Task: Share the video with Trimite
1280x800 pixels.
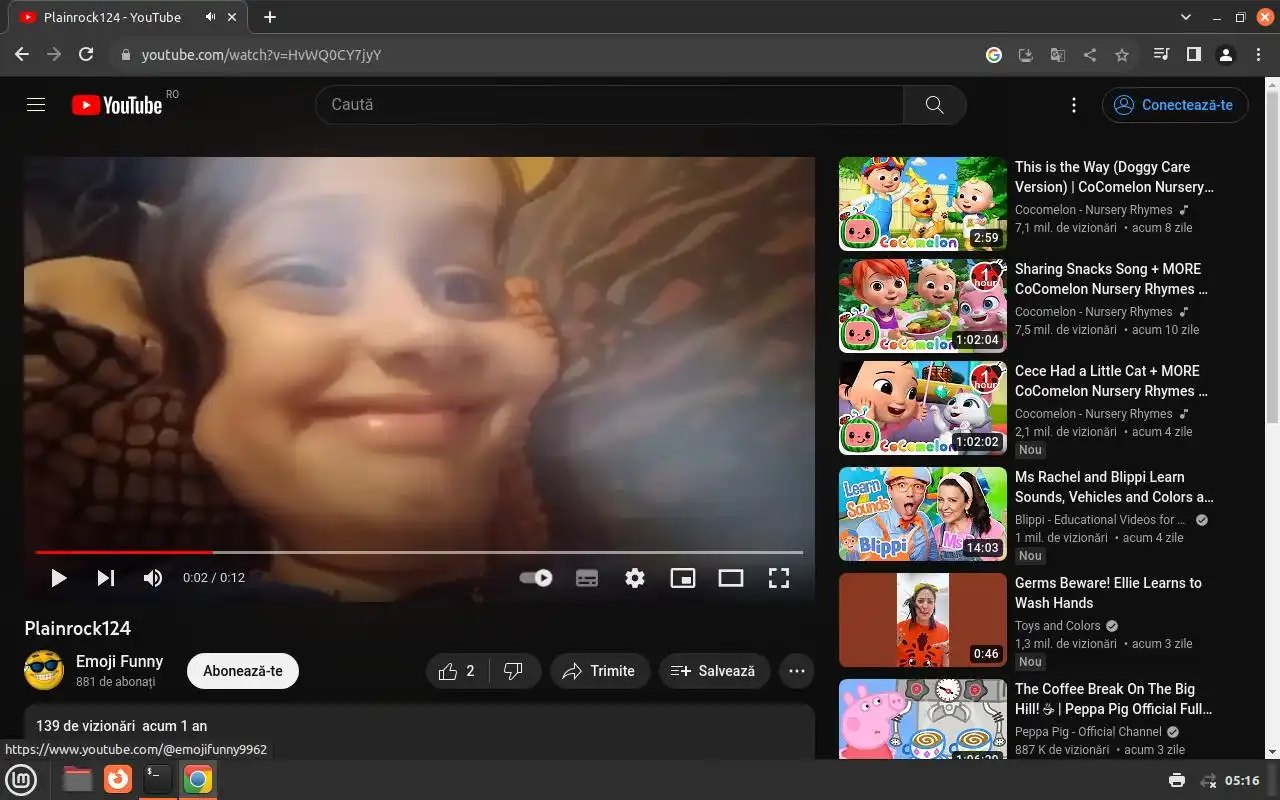Action: (599, 671)
